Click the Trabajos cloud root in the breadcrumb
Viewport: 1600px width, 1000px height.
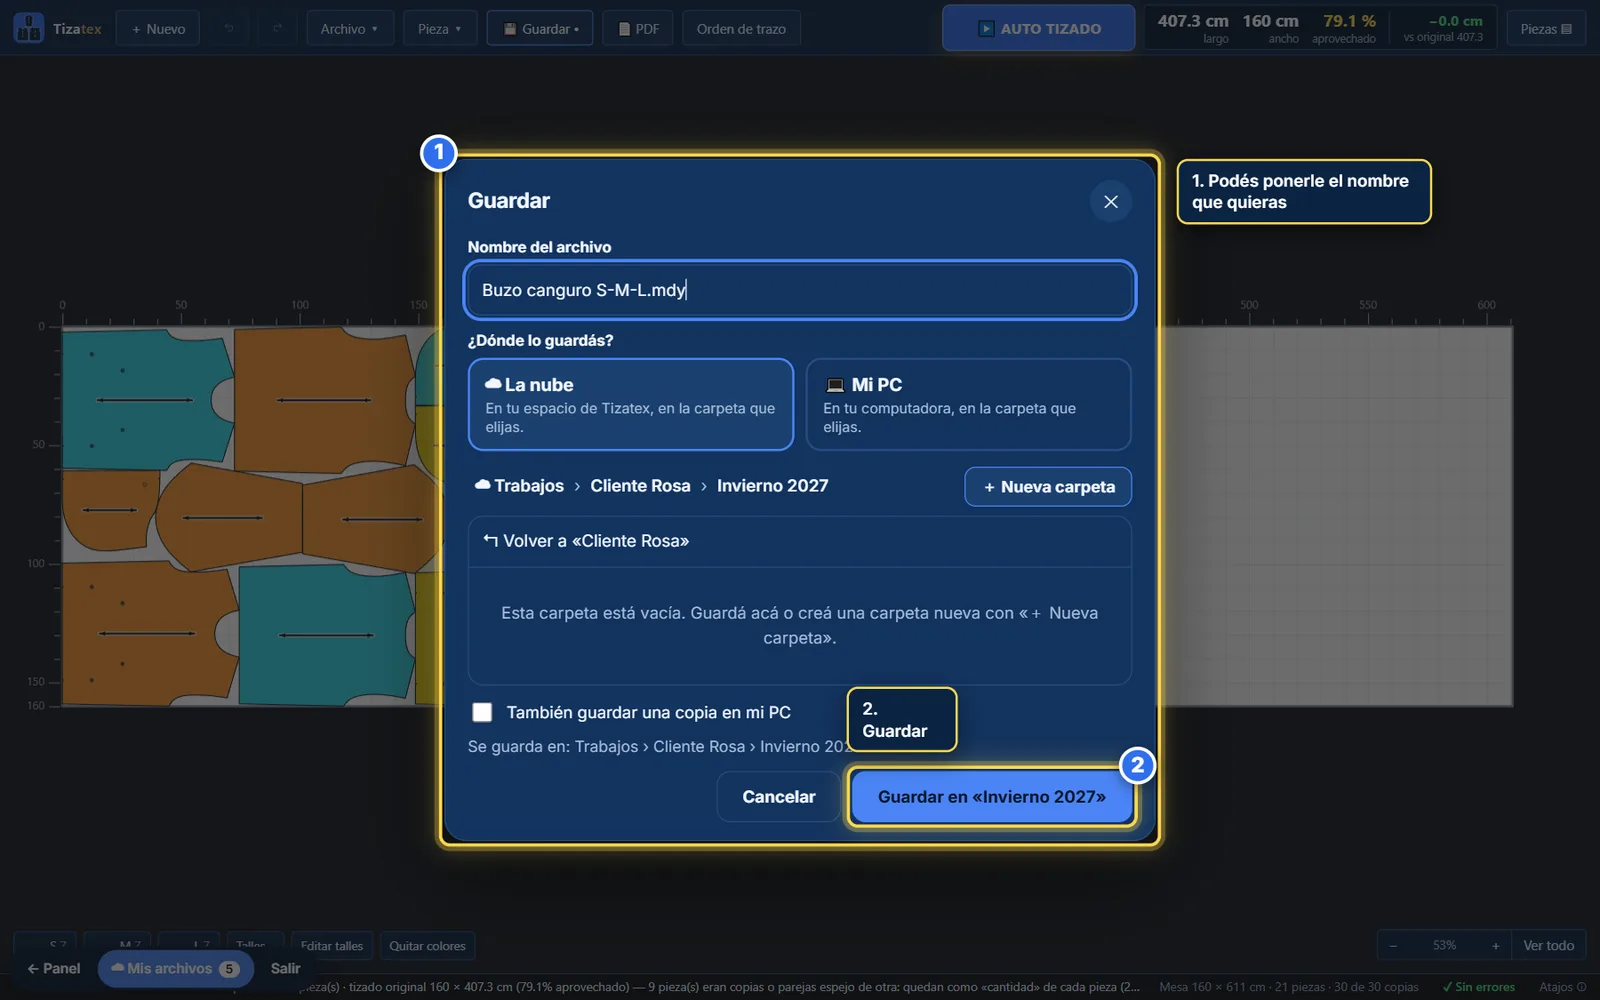[x=519, y=486]
